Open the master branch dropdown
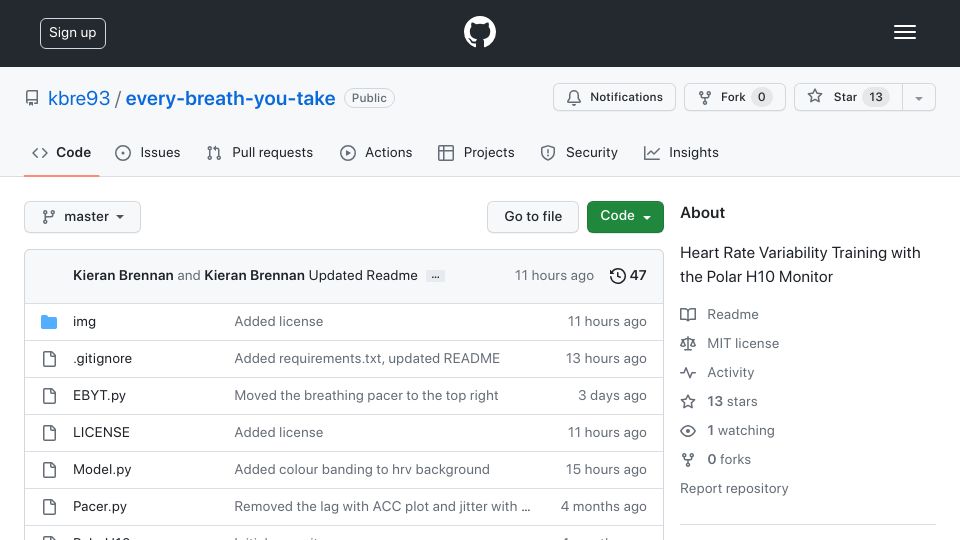This screenshot has width=960, height=540. tap(83, 217)
